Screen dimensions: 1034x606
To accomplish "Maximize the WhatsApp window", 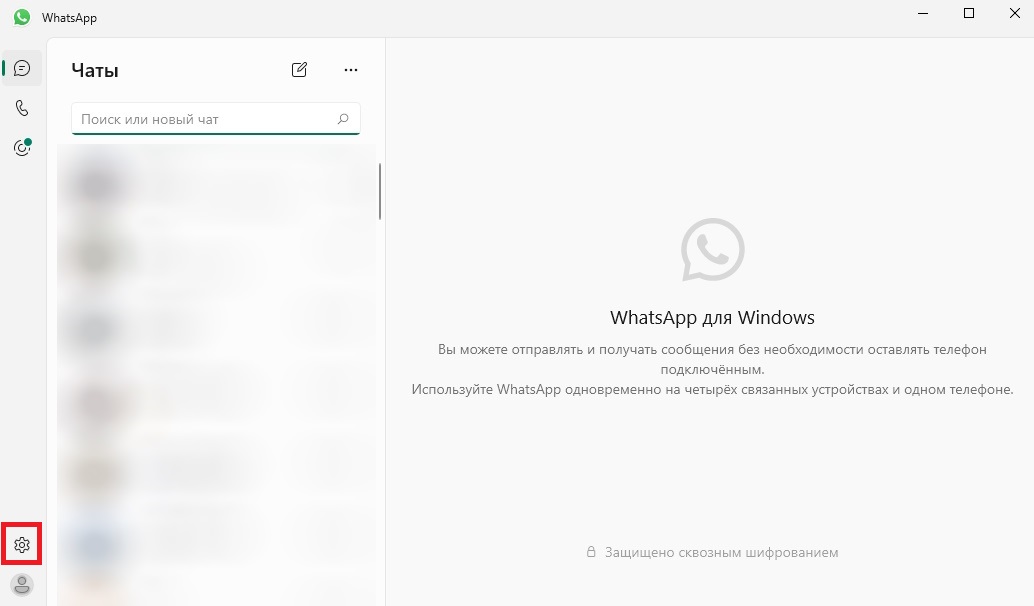I will pos(969,14).
